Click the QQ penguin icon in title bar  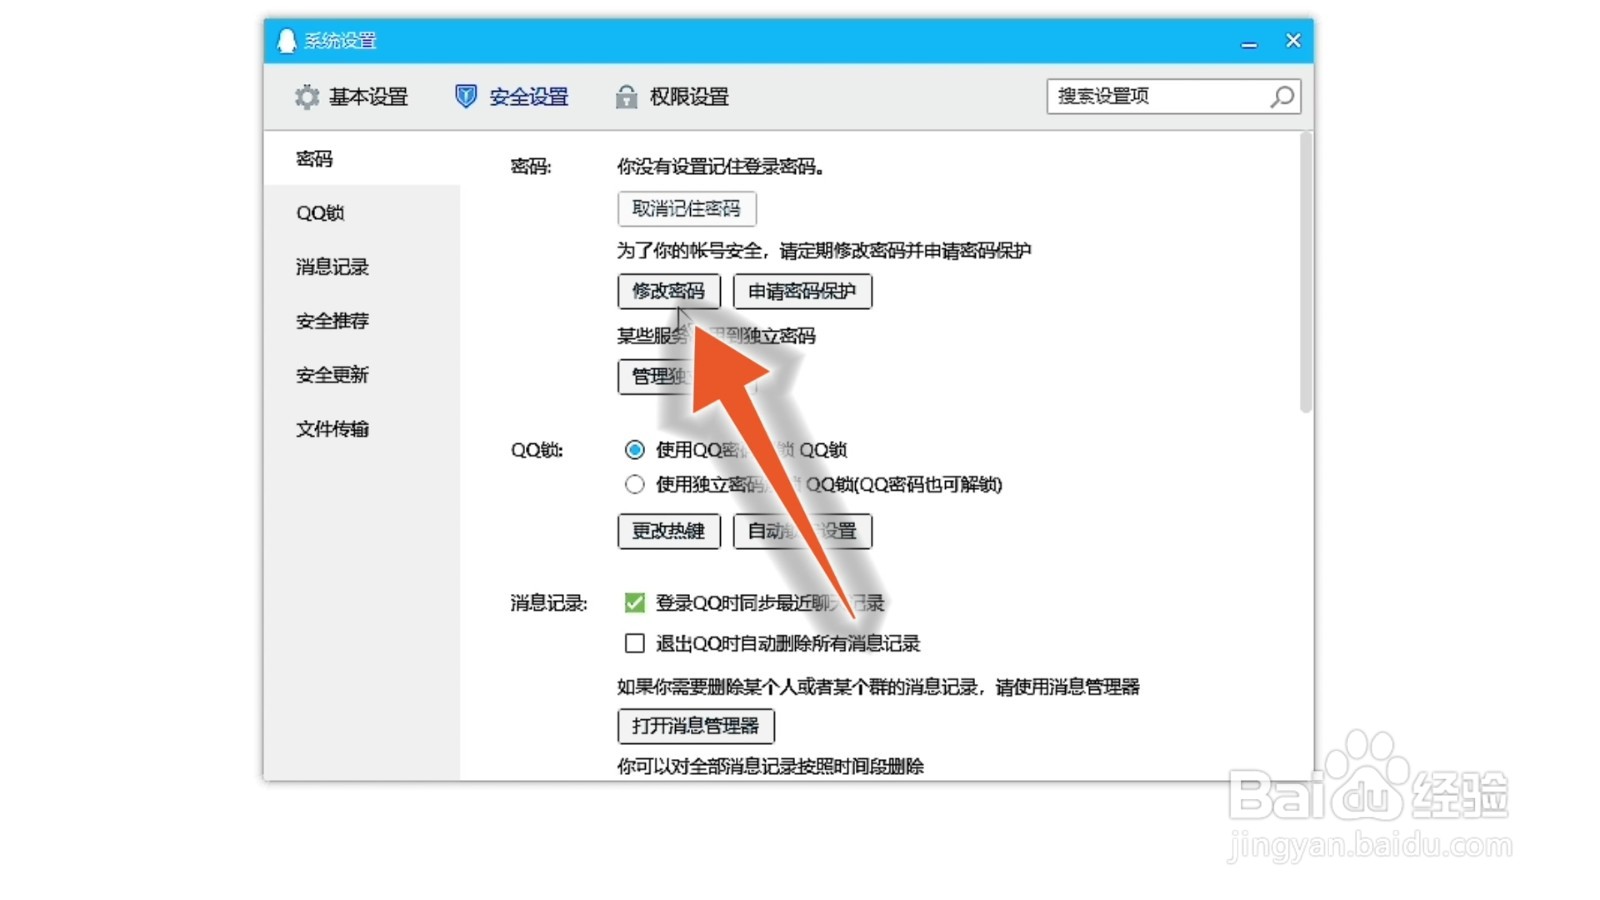click(x=287, y=40)
